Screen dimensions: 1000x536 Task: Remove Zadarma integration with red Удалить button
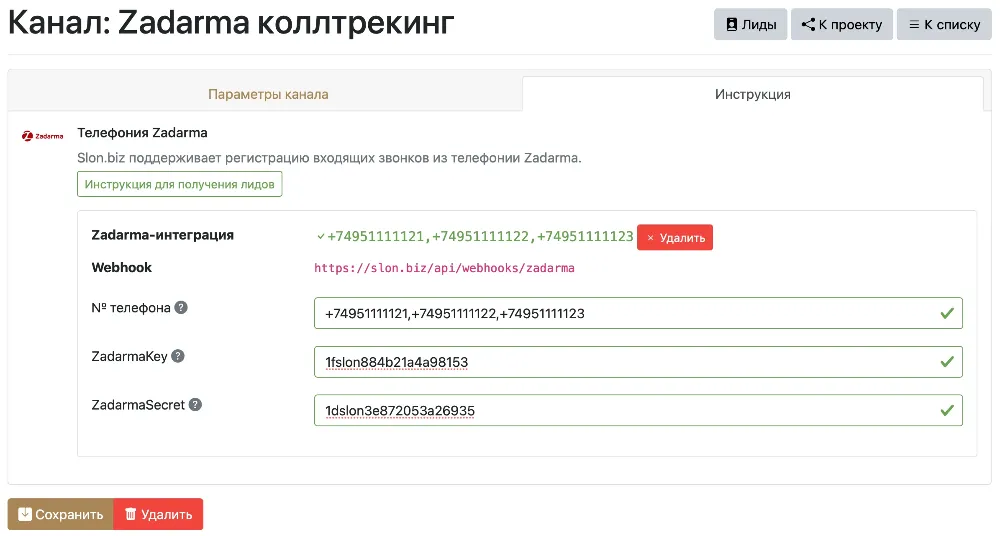tap(675, 237)
